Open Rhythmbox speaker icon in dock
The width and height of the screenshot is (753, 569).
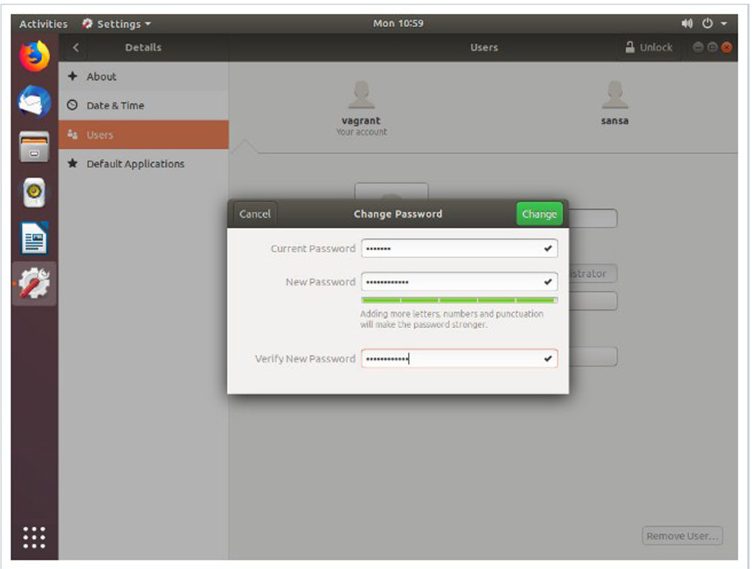tap(34, 193)
